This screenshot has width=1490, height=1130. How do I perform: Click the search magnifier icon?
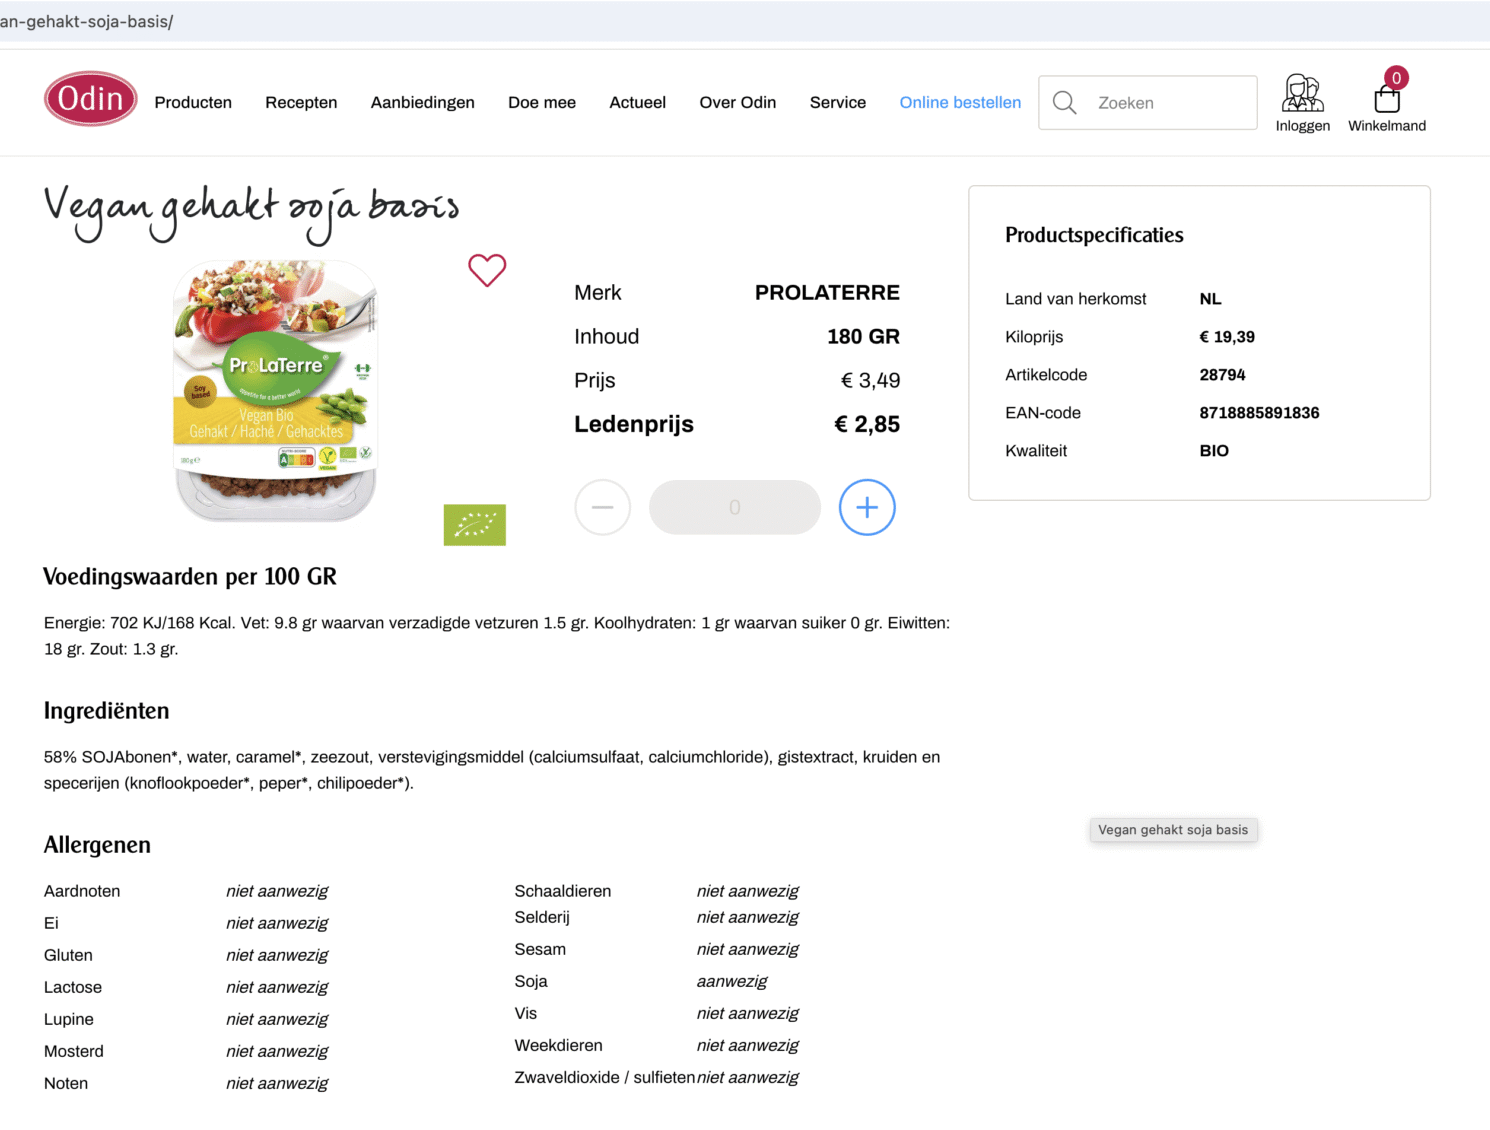[x=1065, y=103]
